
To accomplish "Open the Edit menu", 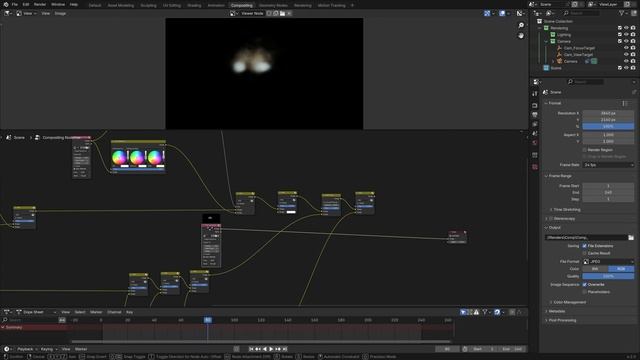I will [x=26, y=4].
